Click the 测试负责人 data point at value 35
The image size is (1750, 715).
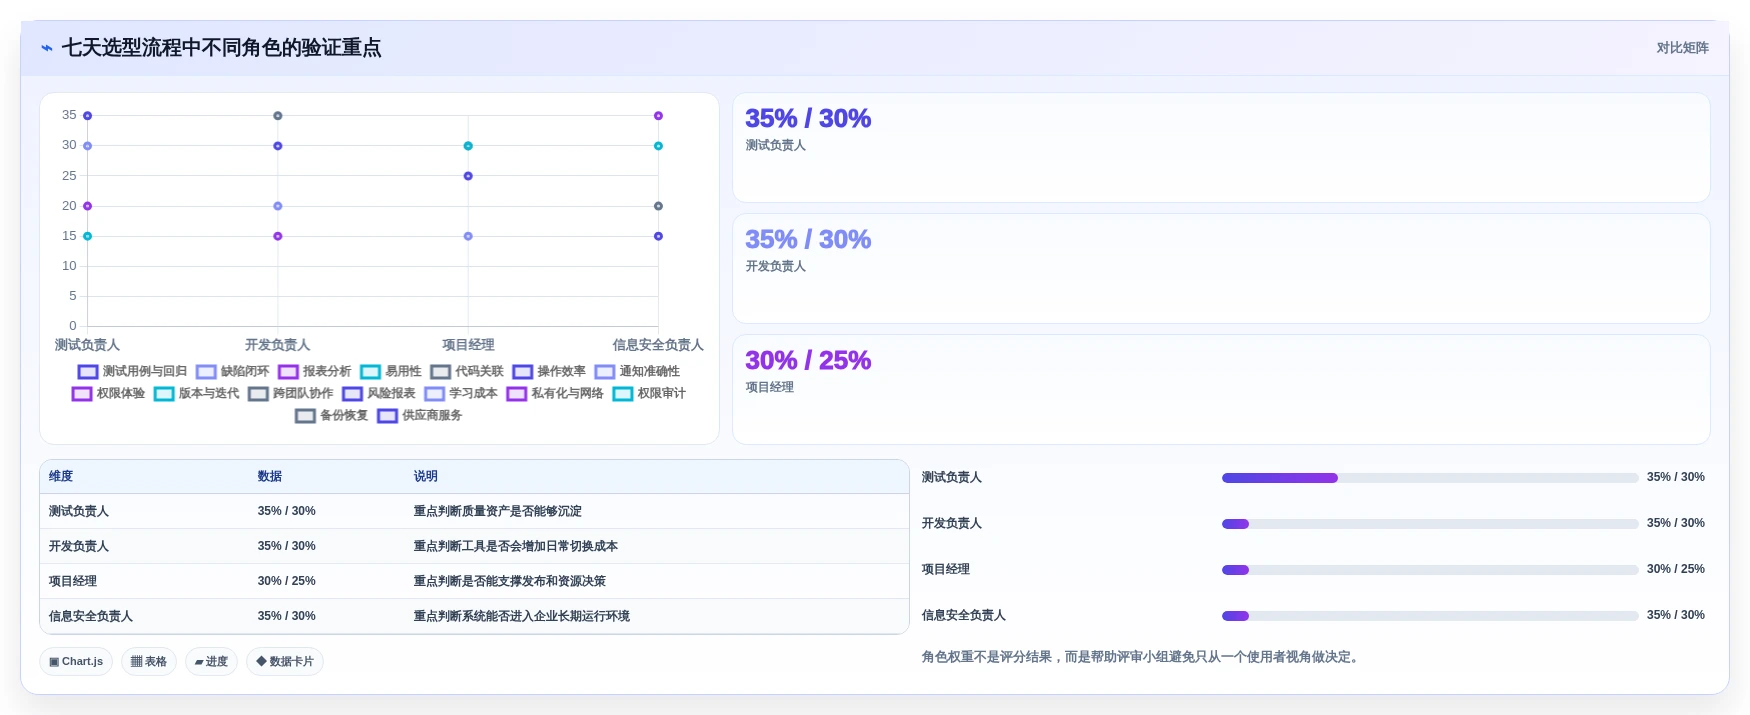(87, 116)
